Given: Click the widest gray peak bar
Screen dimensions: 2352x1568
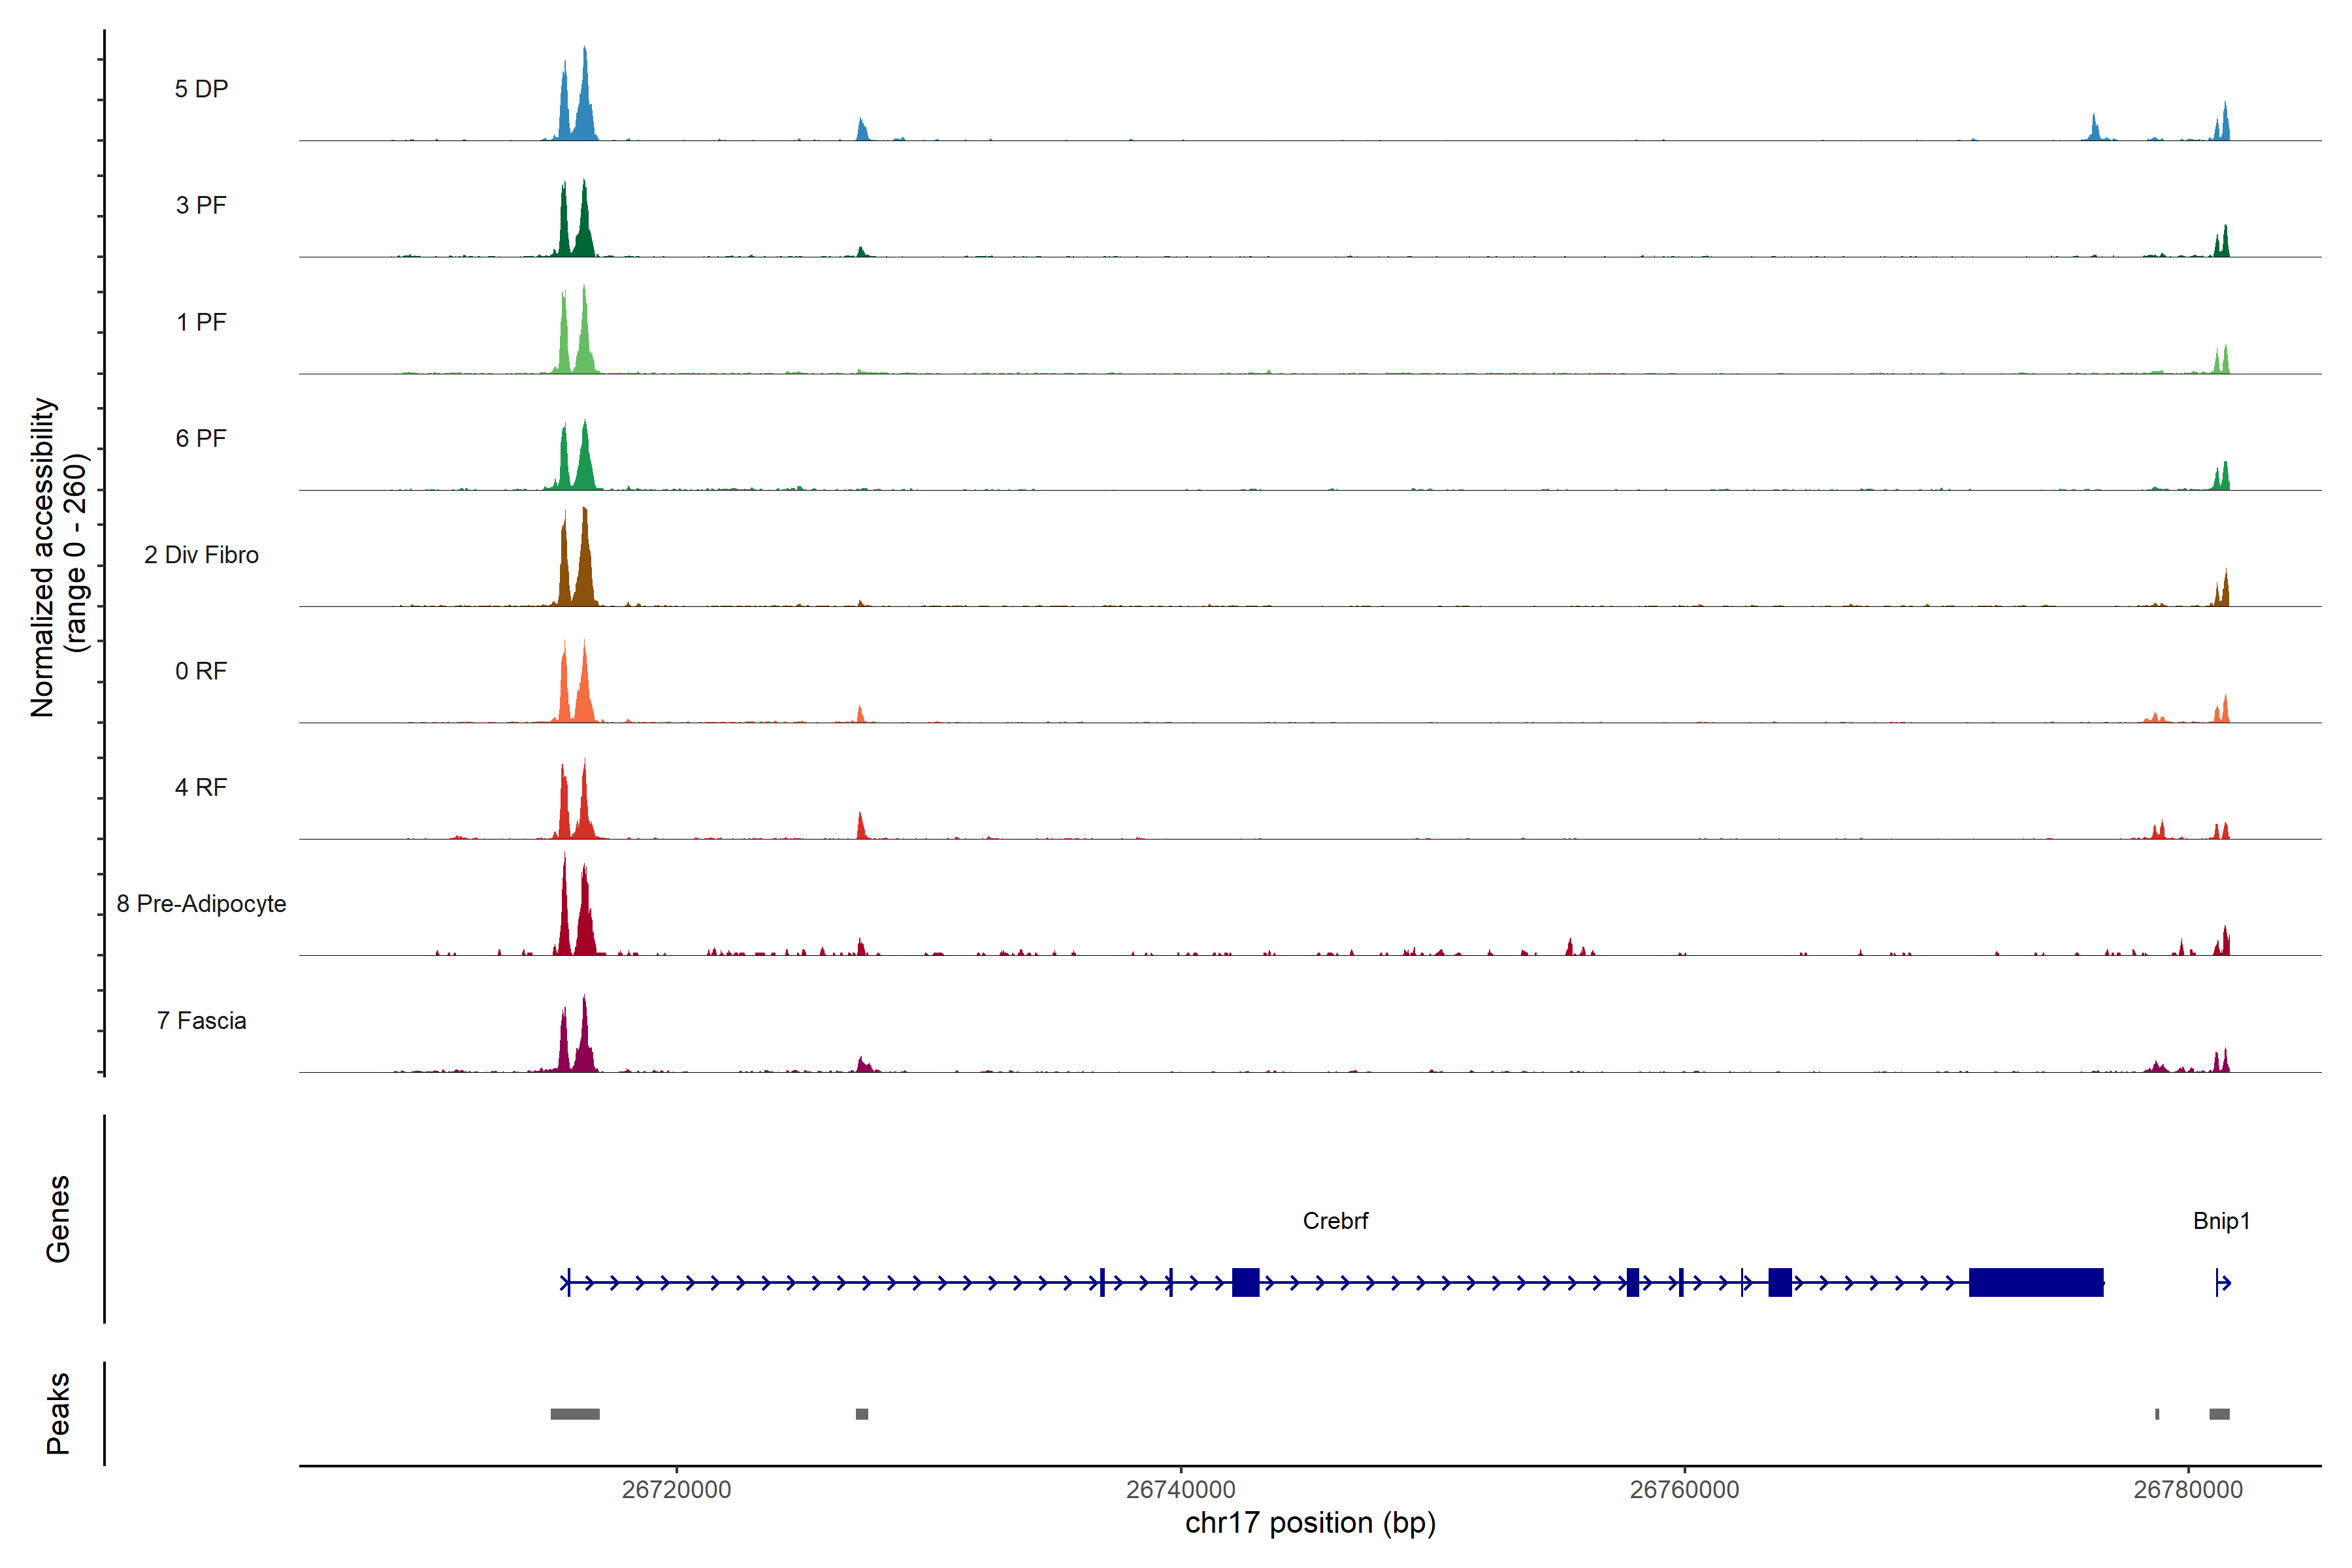Looking at the screenshot, I should coord(575,1414).
